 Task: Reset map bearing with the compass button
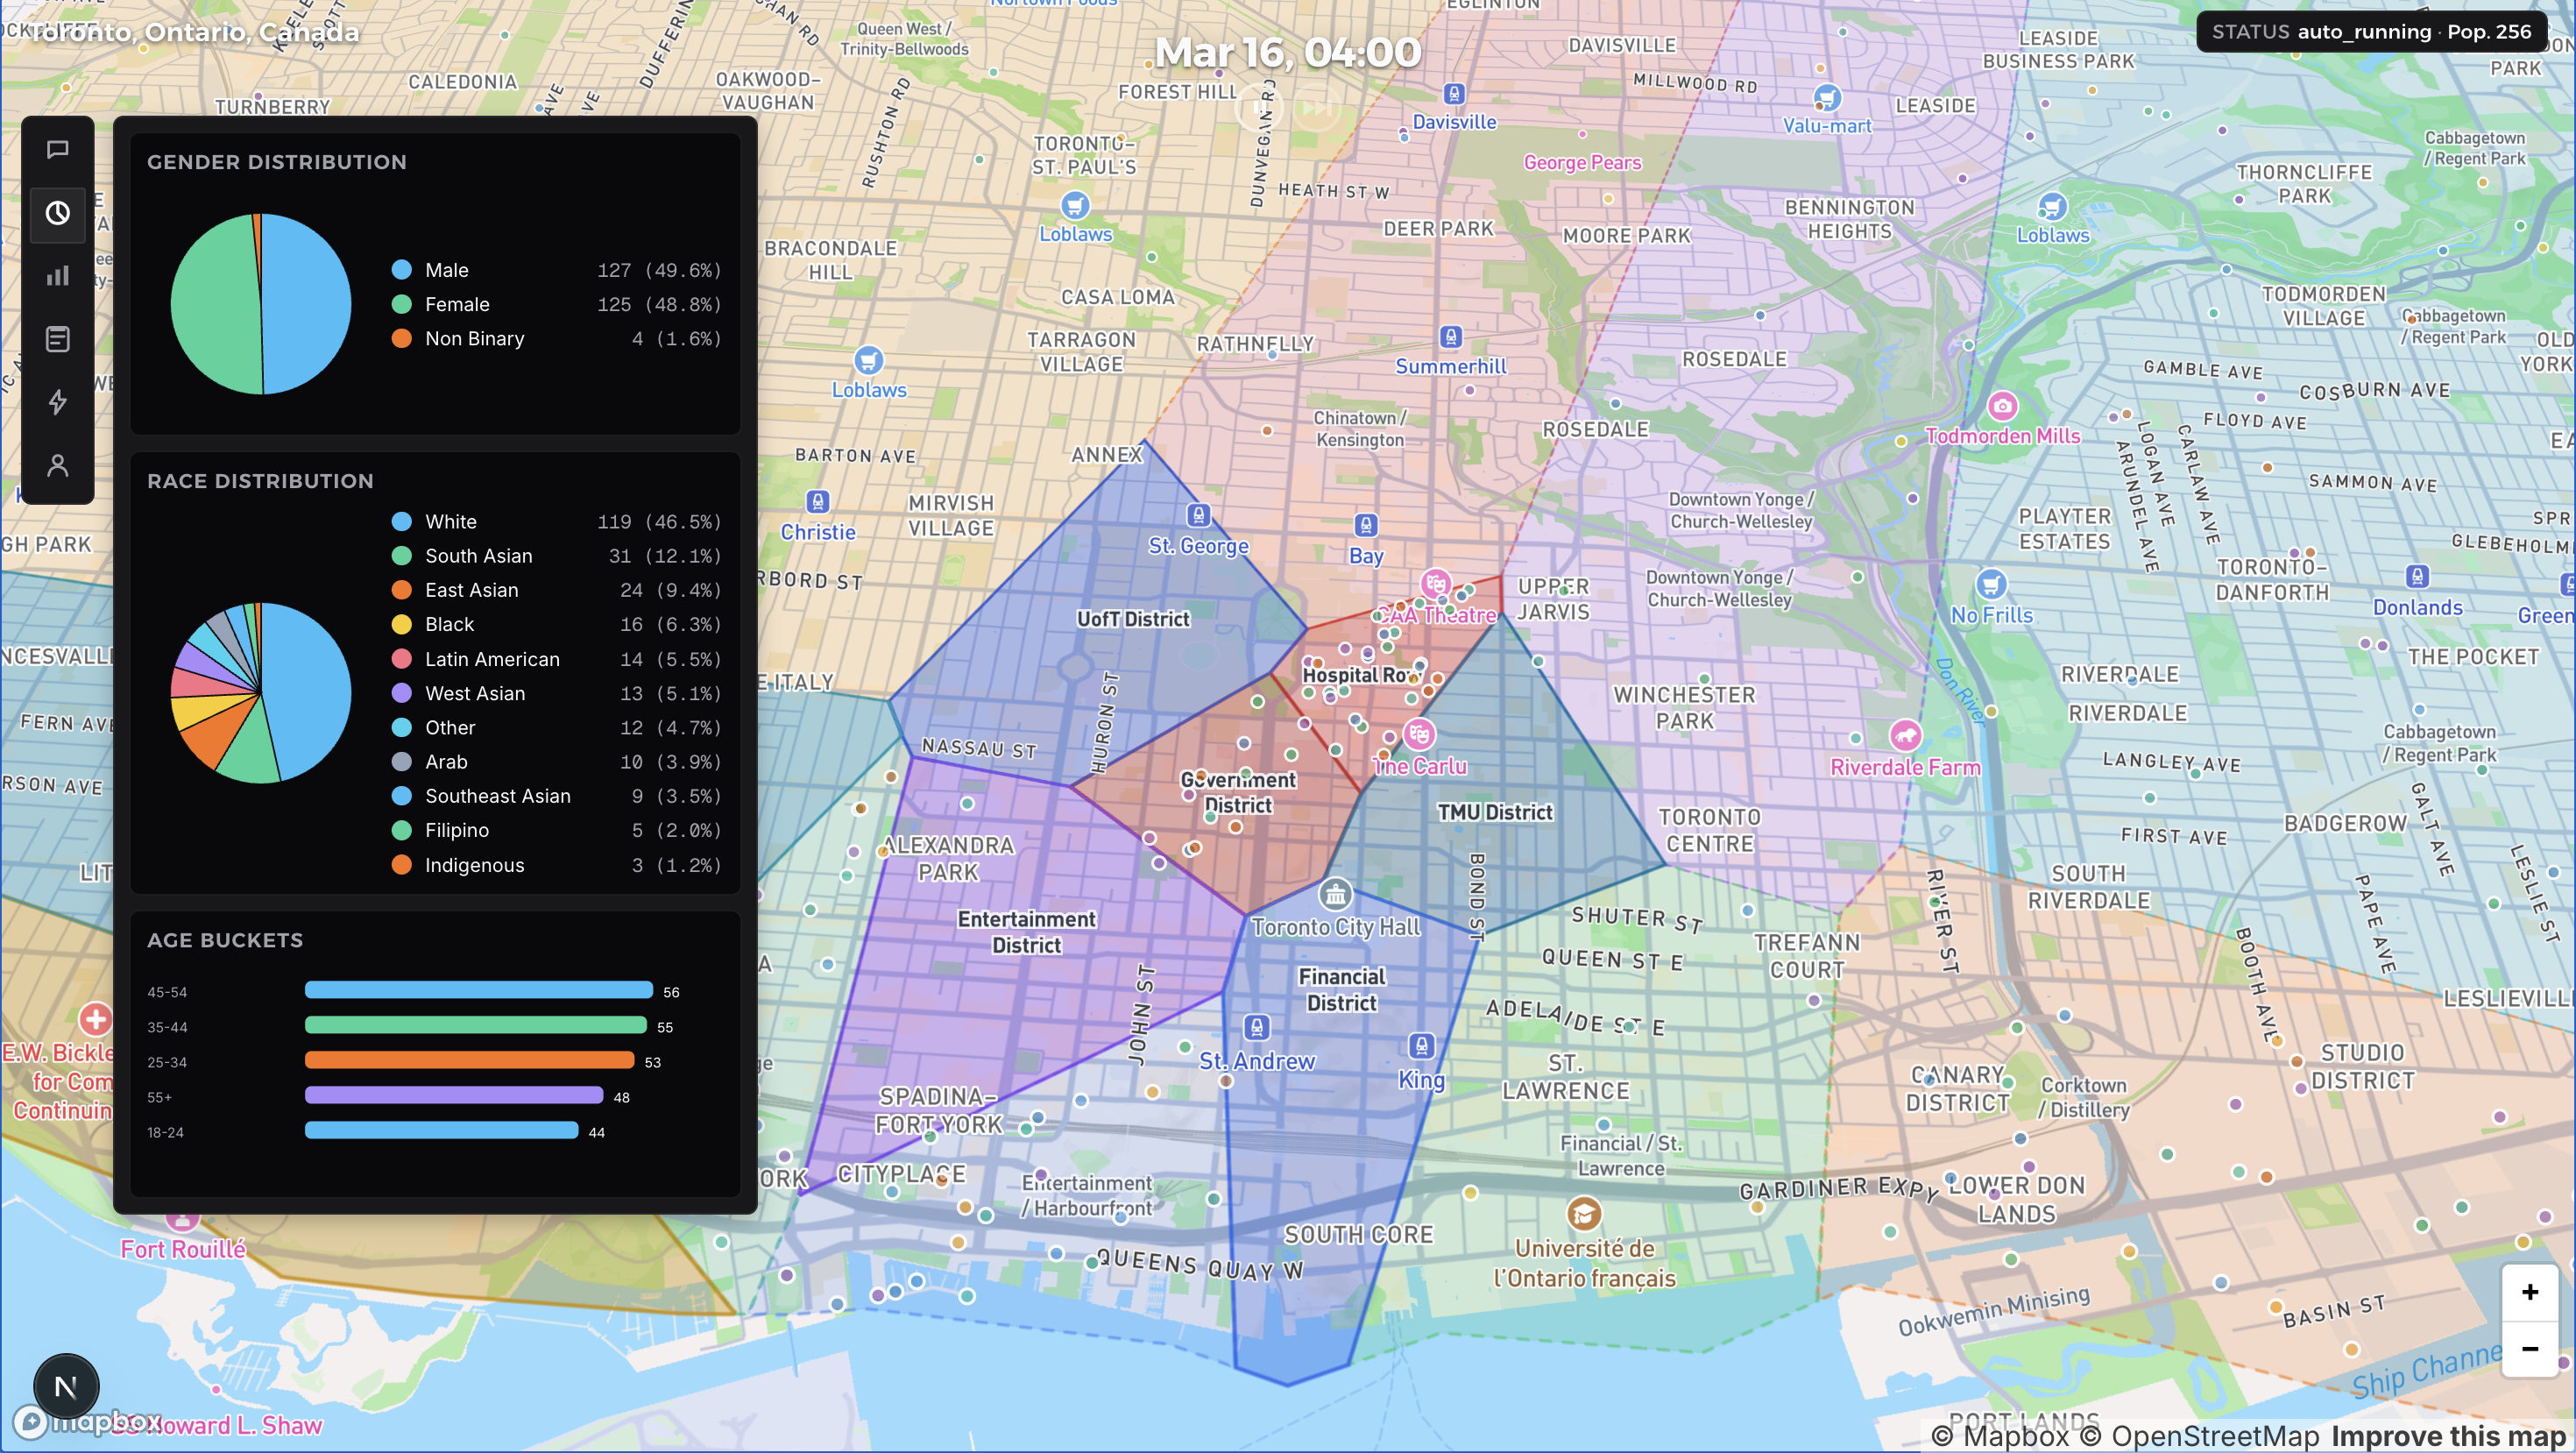66,1386
